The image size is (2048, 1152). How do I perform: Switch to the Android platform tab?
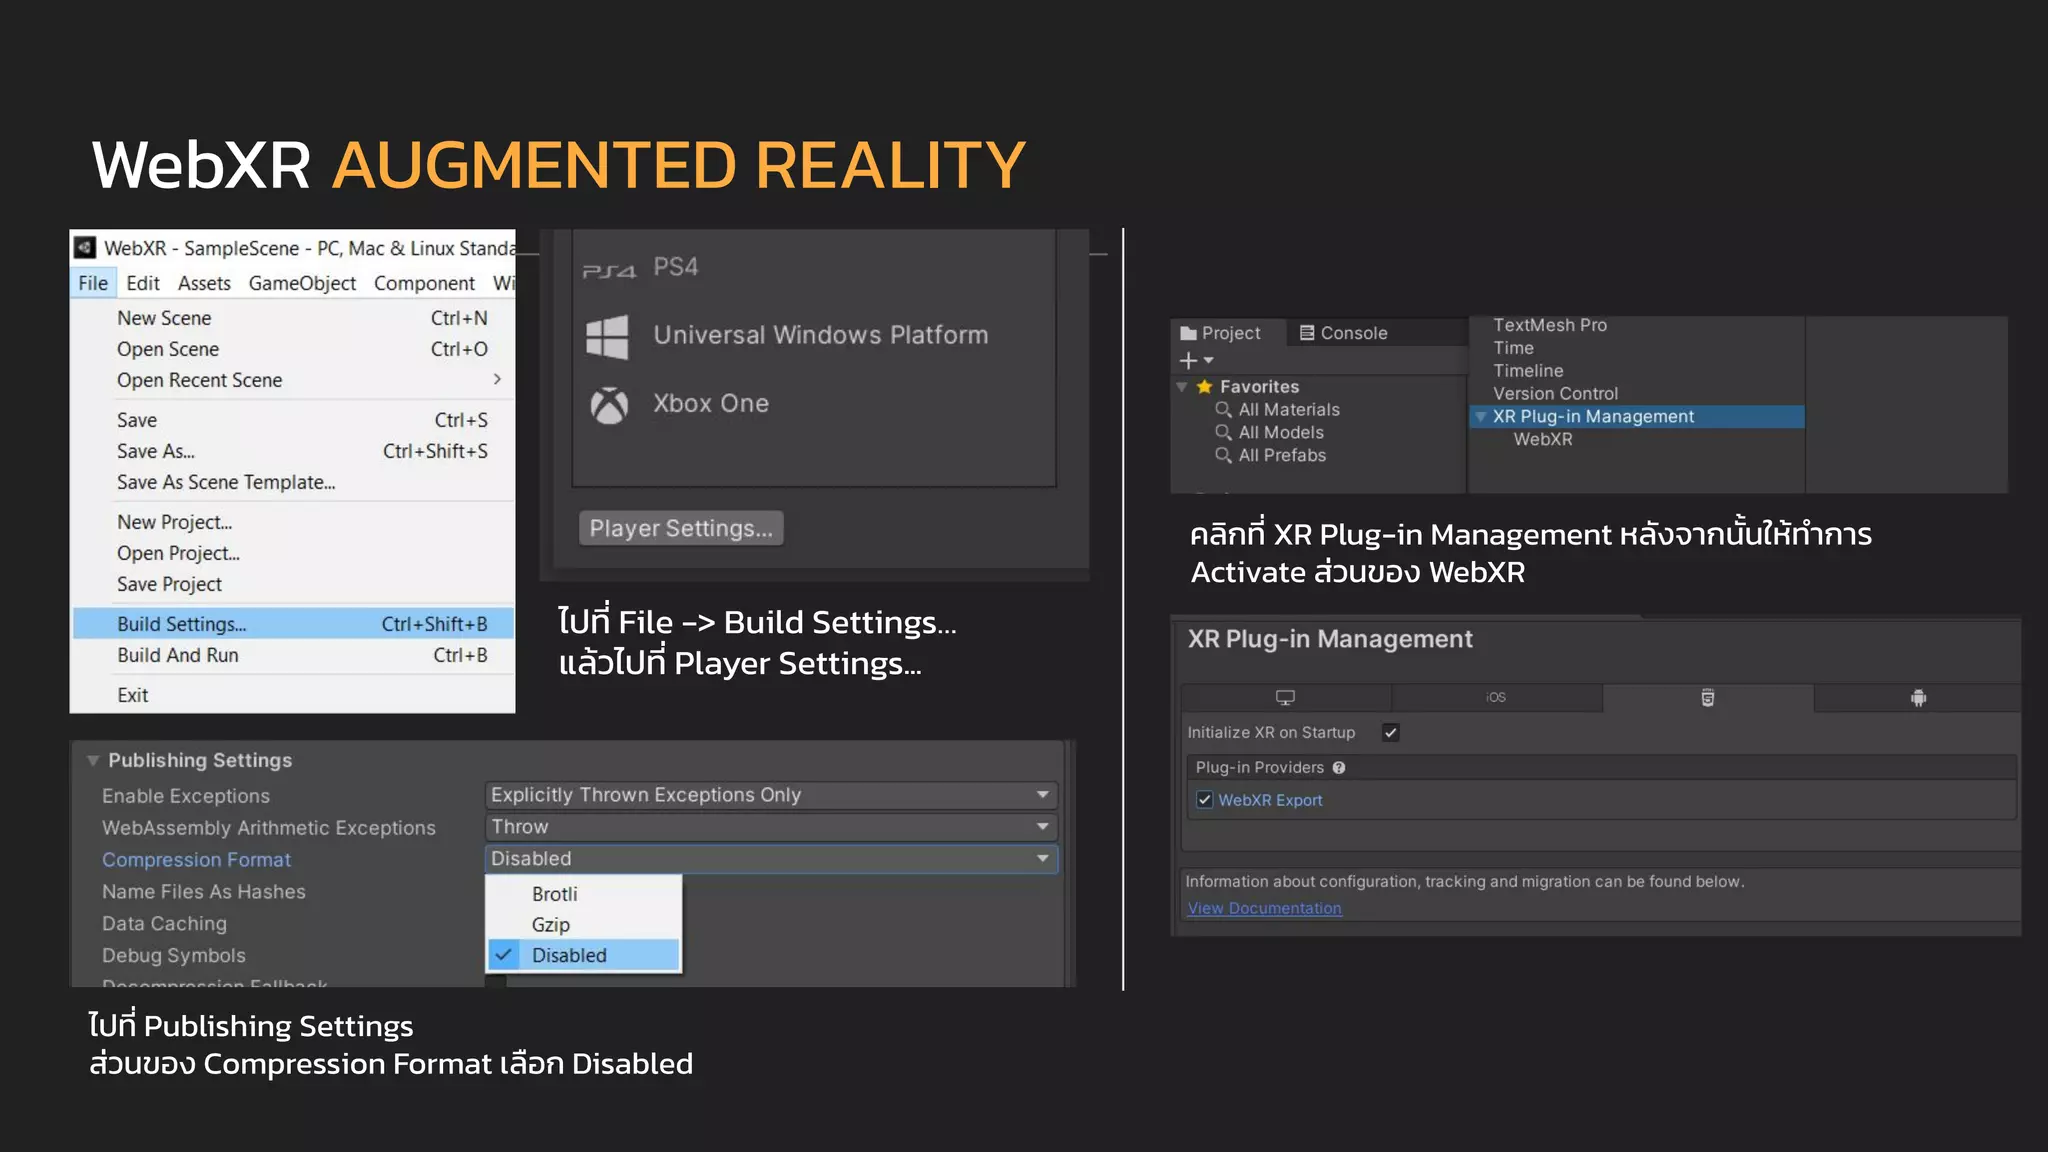1918,698
